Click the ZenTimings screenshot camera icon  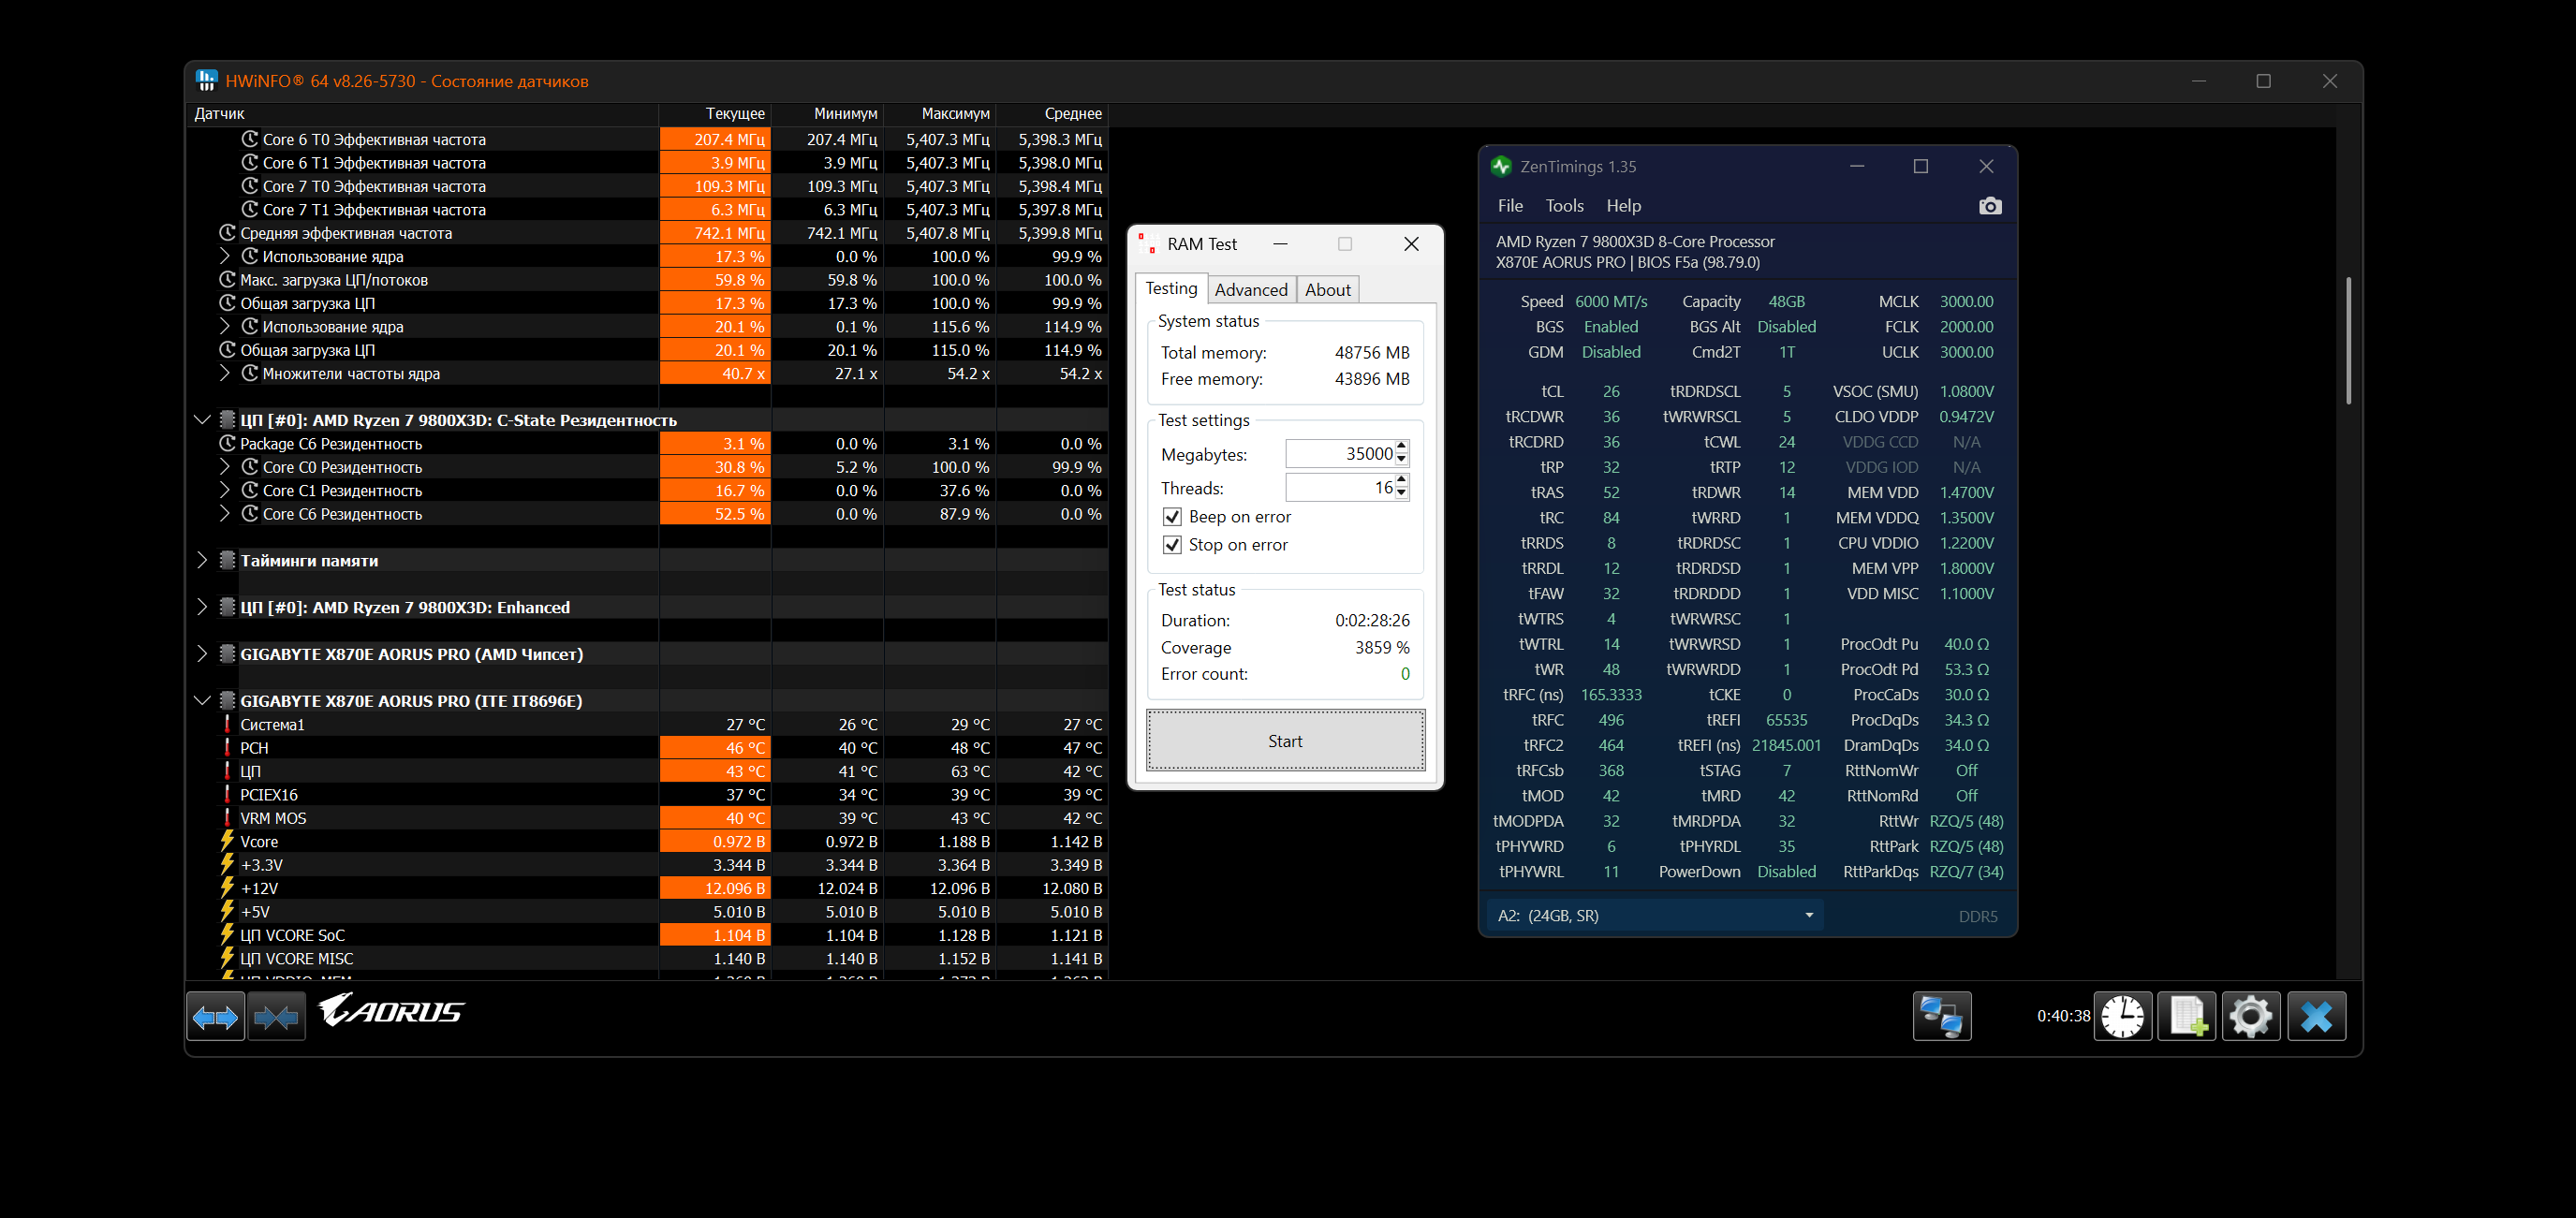click(1989, 206)
